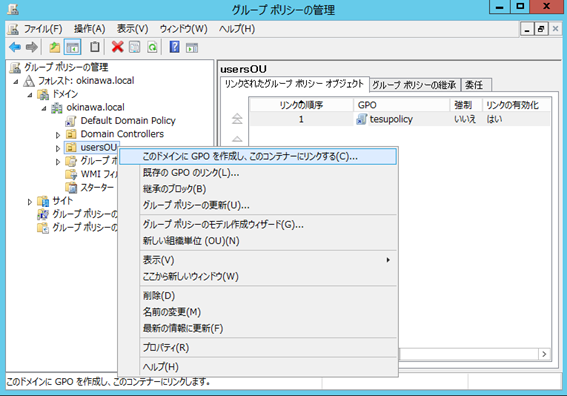Screen dimensions: 567x396
Task: Switch to リンクされたグループ ポリシー オブジェクト tab
Action: coord(294,84)
